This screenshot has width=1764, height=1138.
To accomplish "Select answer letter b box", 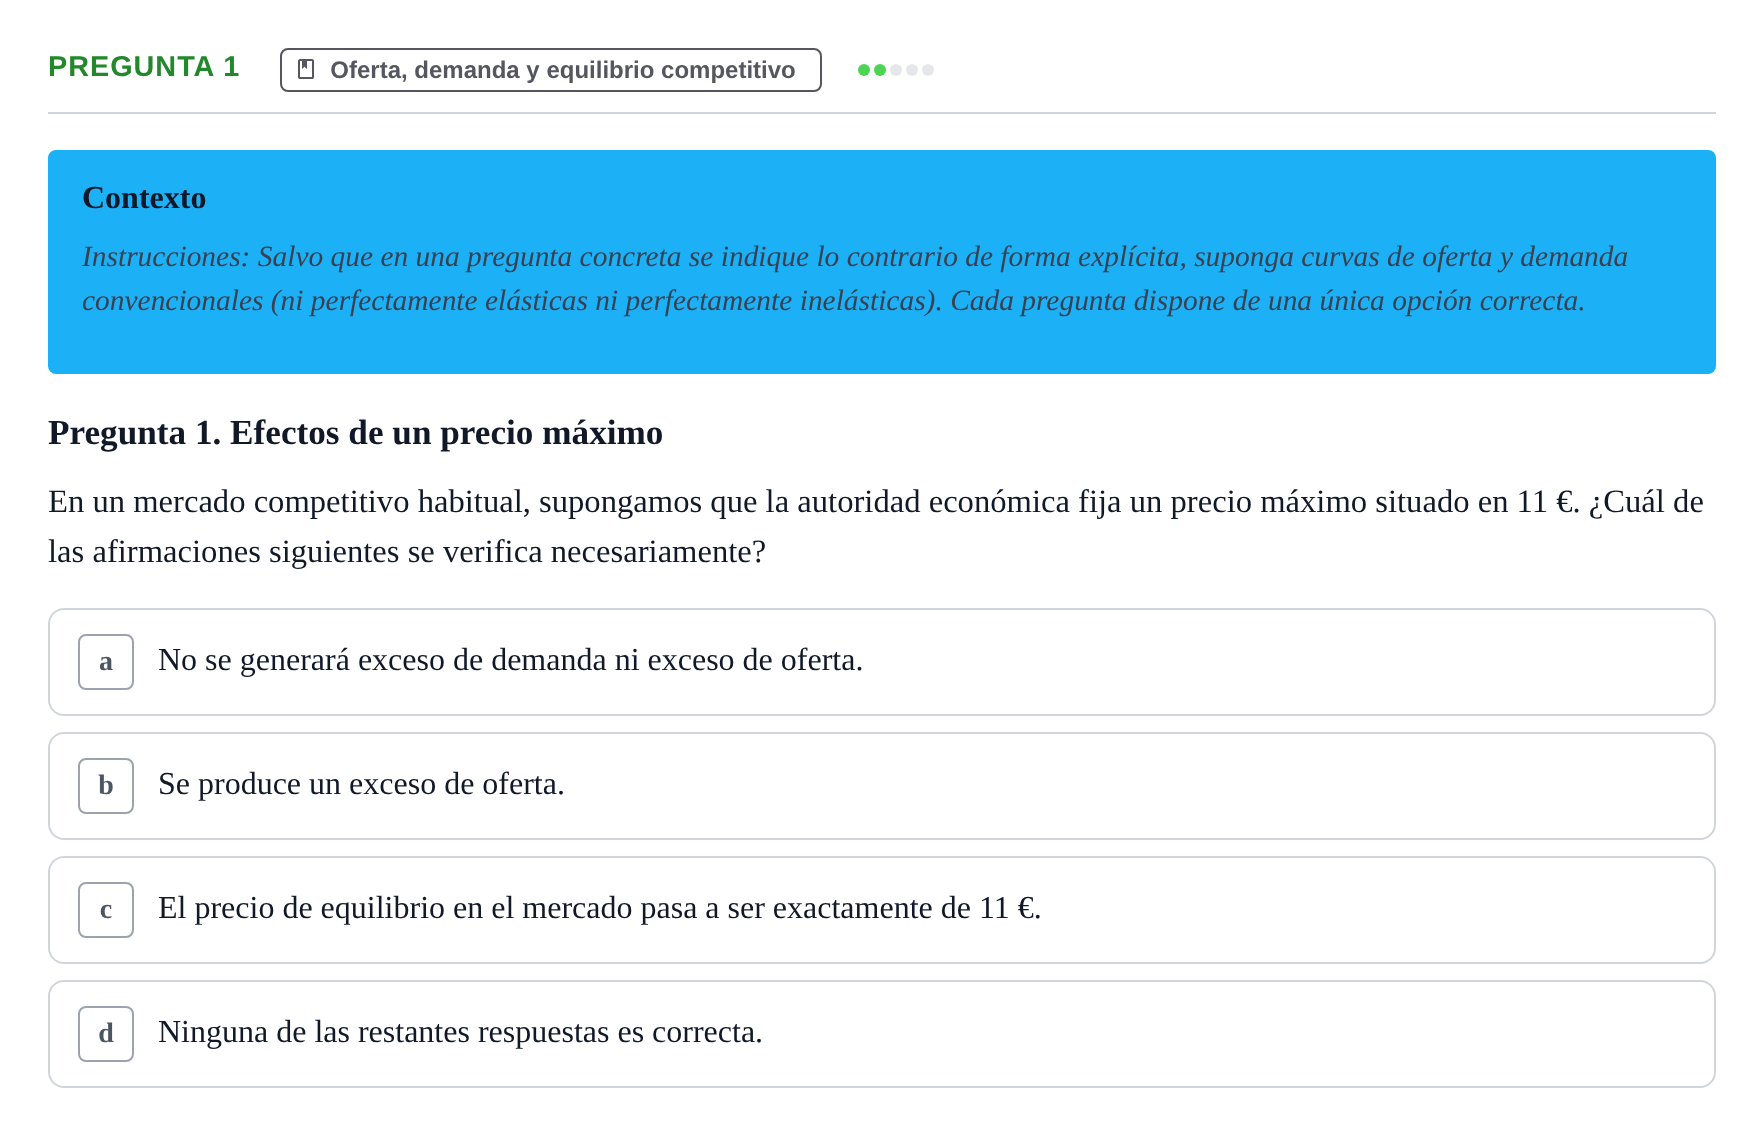I will [106, 786].
